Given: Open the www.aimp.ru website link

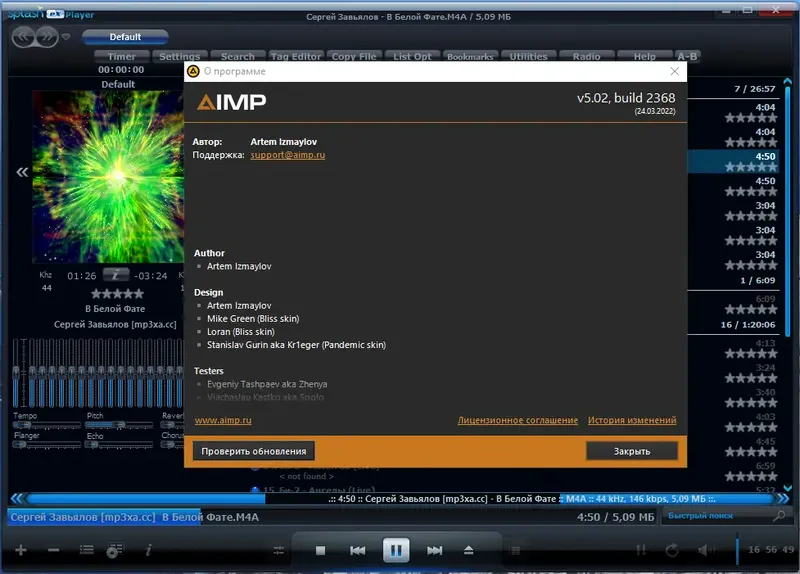Looking at the screenshot, I should [223, 420].
